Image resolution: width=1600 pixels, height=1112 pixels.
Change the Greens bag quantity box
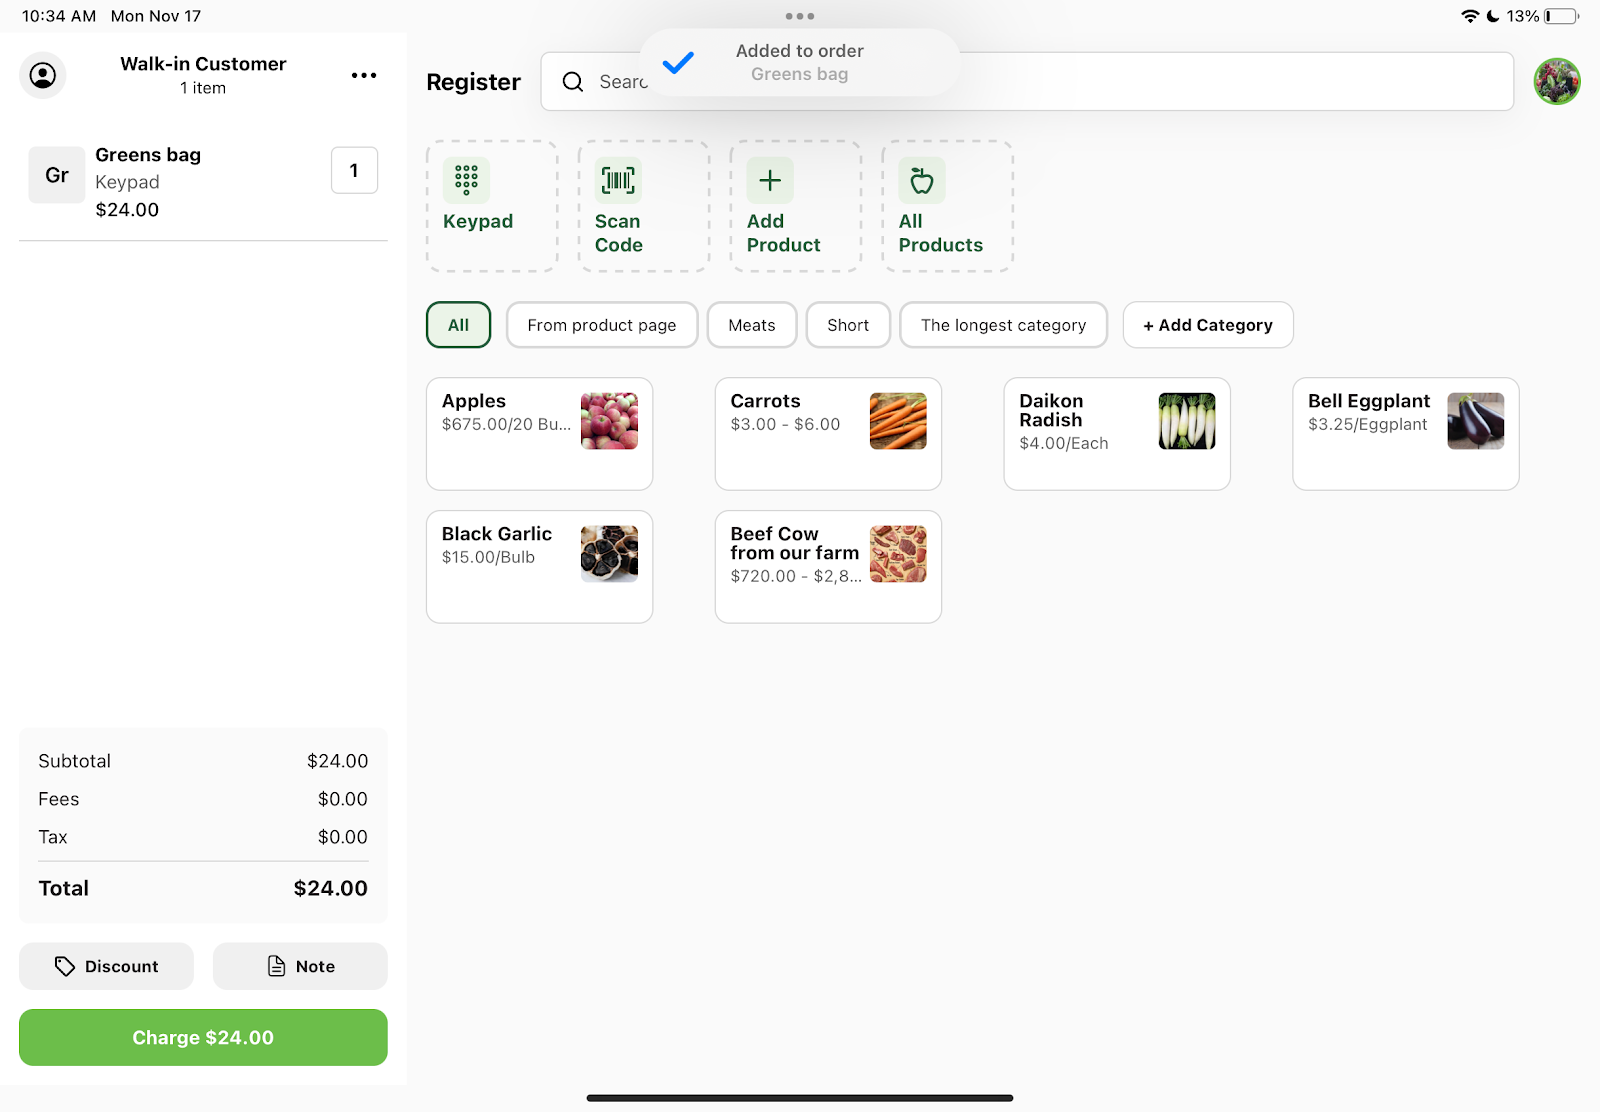click(354, 171)
